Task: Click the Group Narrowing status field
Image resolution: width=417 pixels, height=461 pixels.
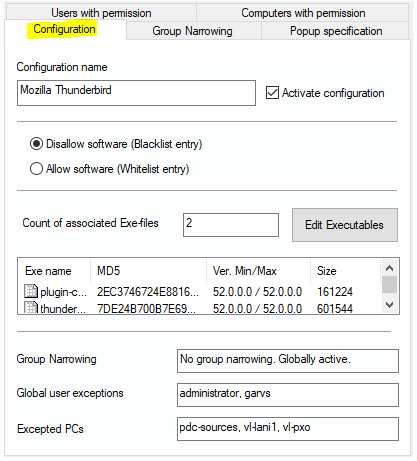Action: point(288,361)
